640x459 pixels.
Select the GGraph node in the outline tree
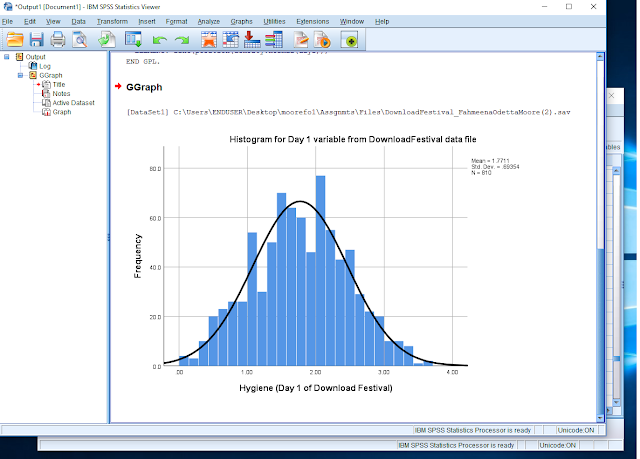[x=51, y=75]
